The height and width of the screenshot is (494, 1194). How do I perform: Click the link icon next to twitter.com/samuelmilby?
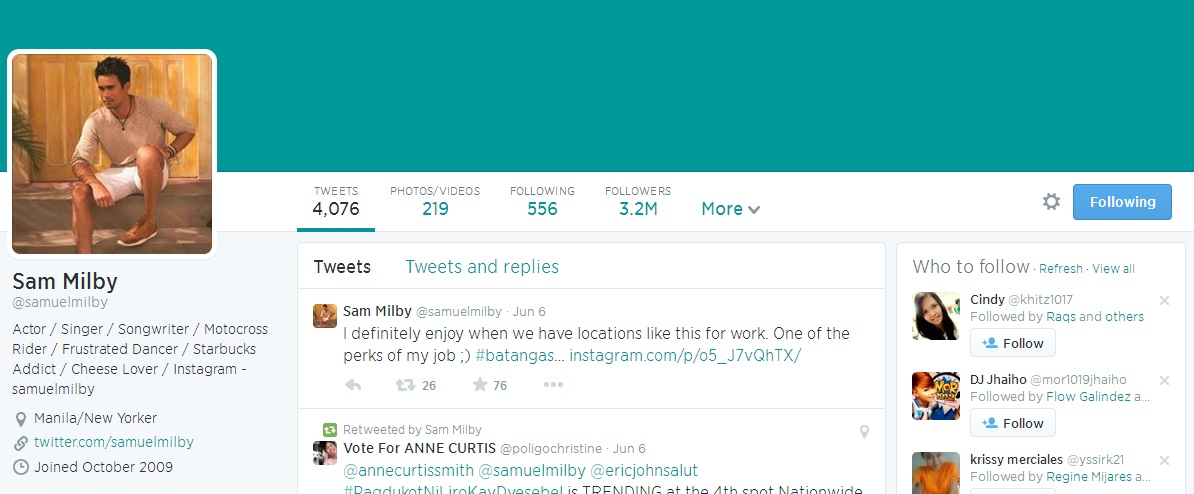pos(21,443)
